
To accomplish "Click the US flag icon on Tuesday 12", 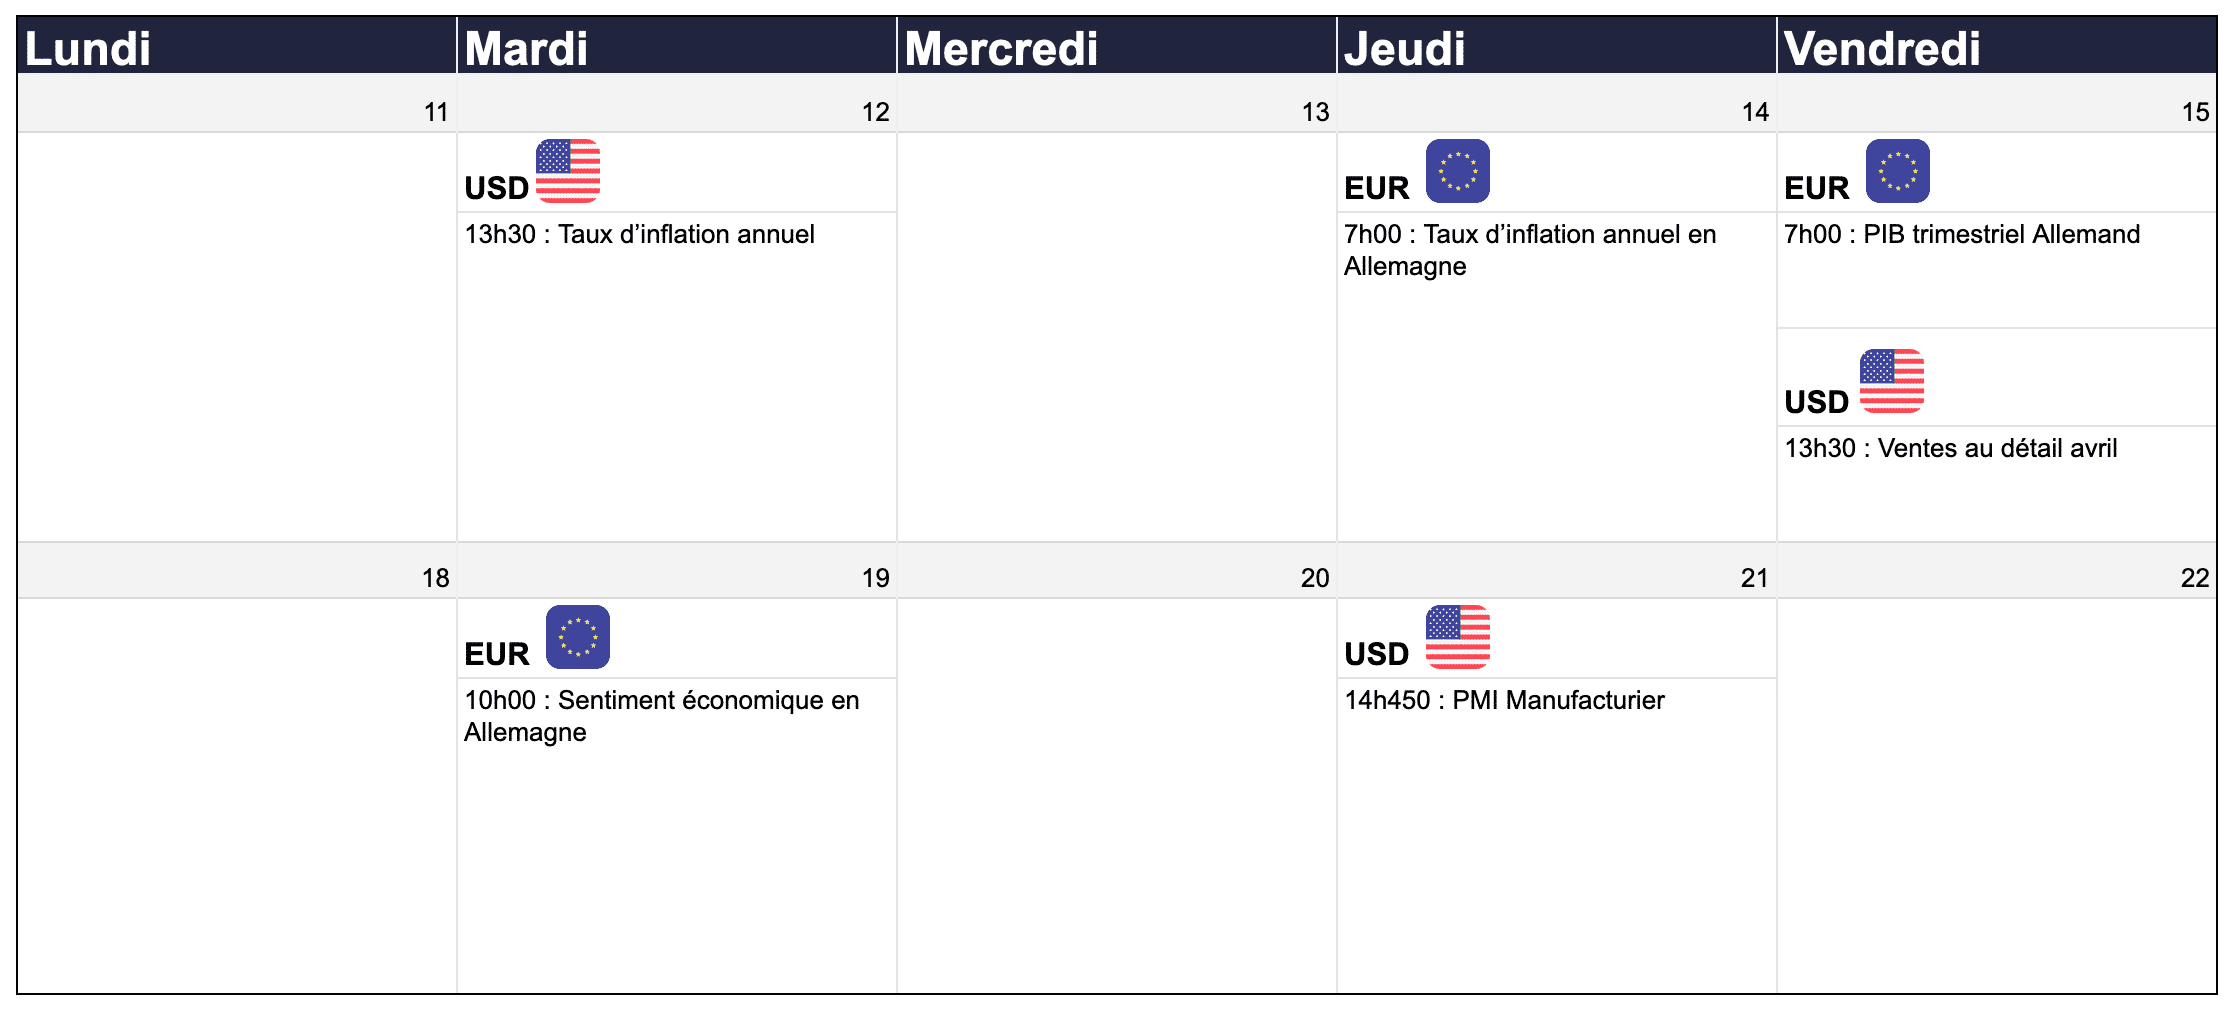I will tap(568, 171).
